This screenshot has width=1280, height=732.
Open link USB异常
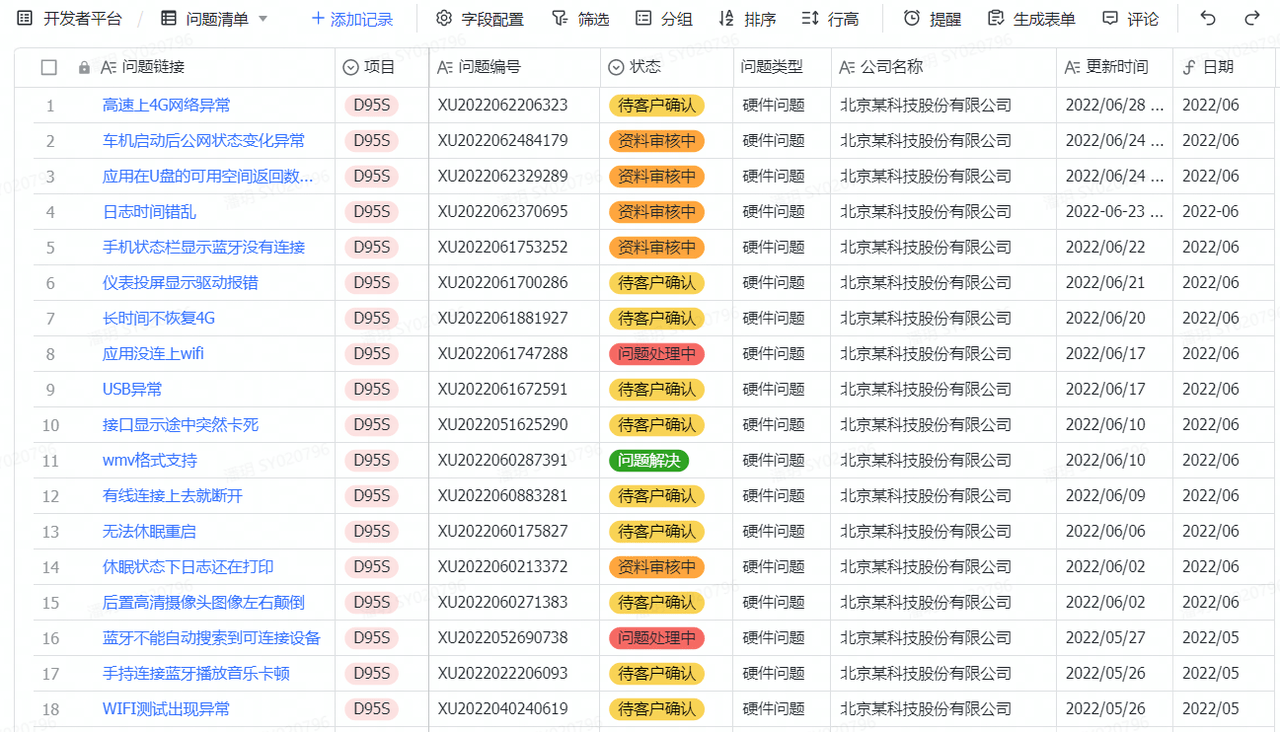coord(132,389)
